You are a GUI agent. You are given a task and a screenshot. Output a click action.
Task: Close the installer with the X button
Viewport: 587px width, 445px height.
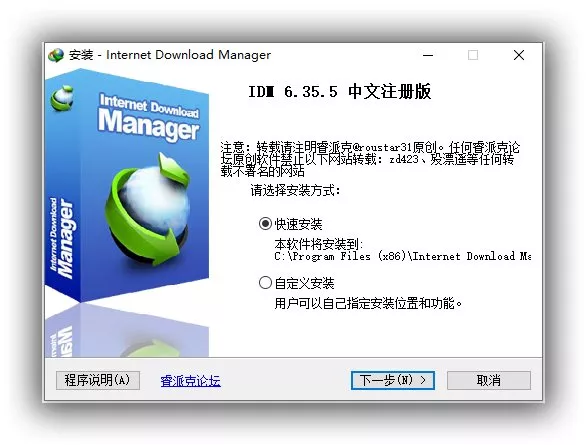point(518,55)
